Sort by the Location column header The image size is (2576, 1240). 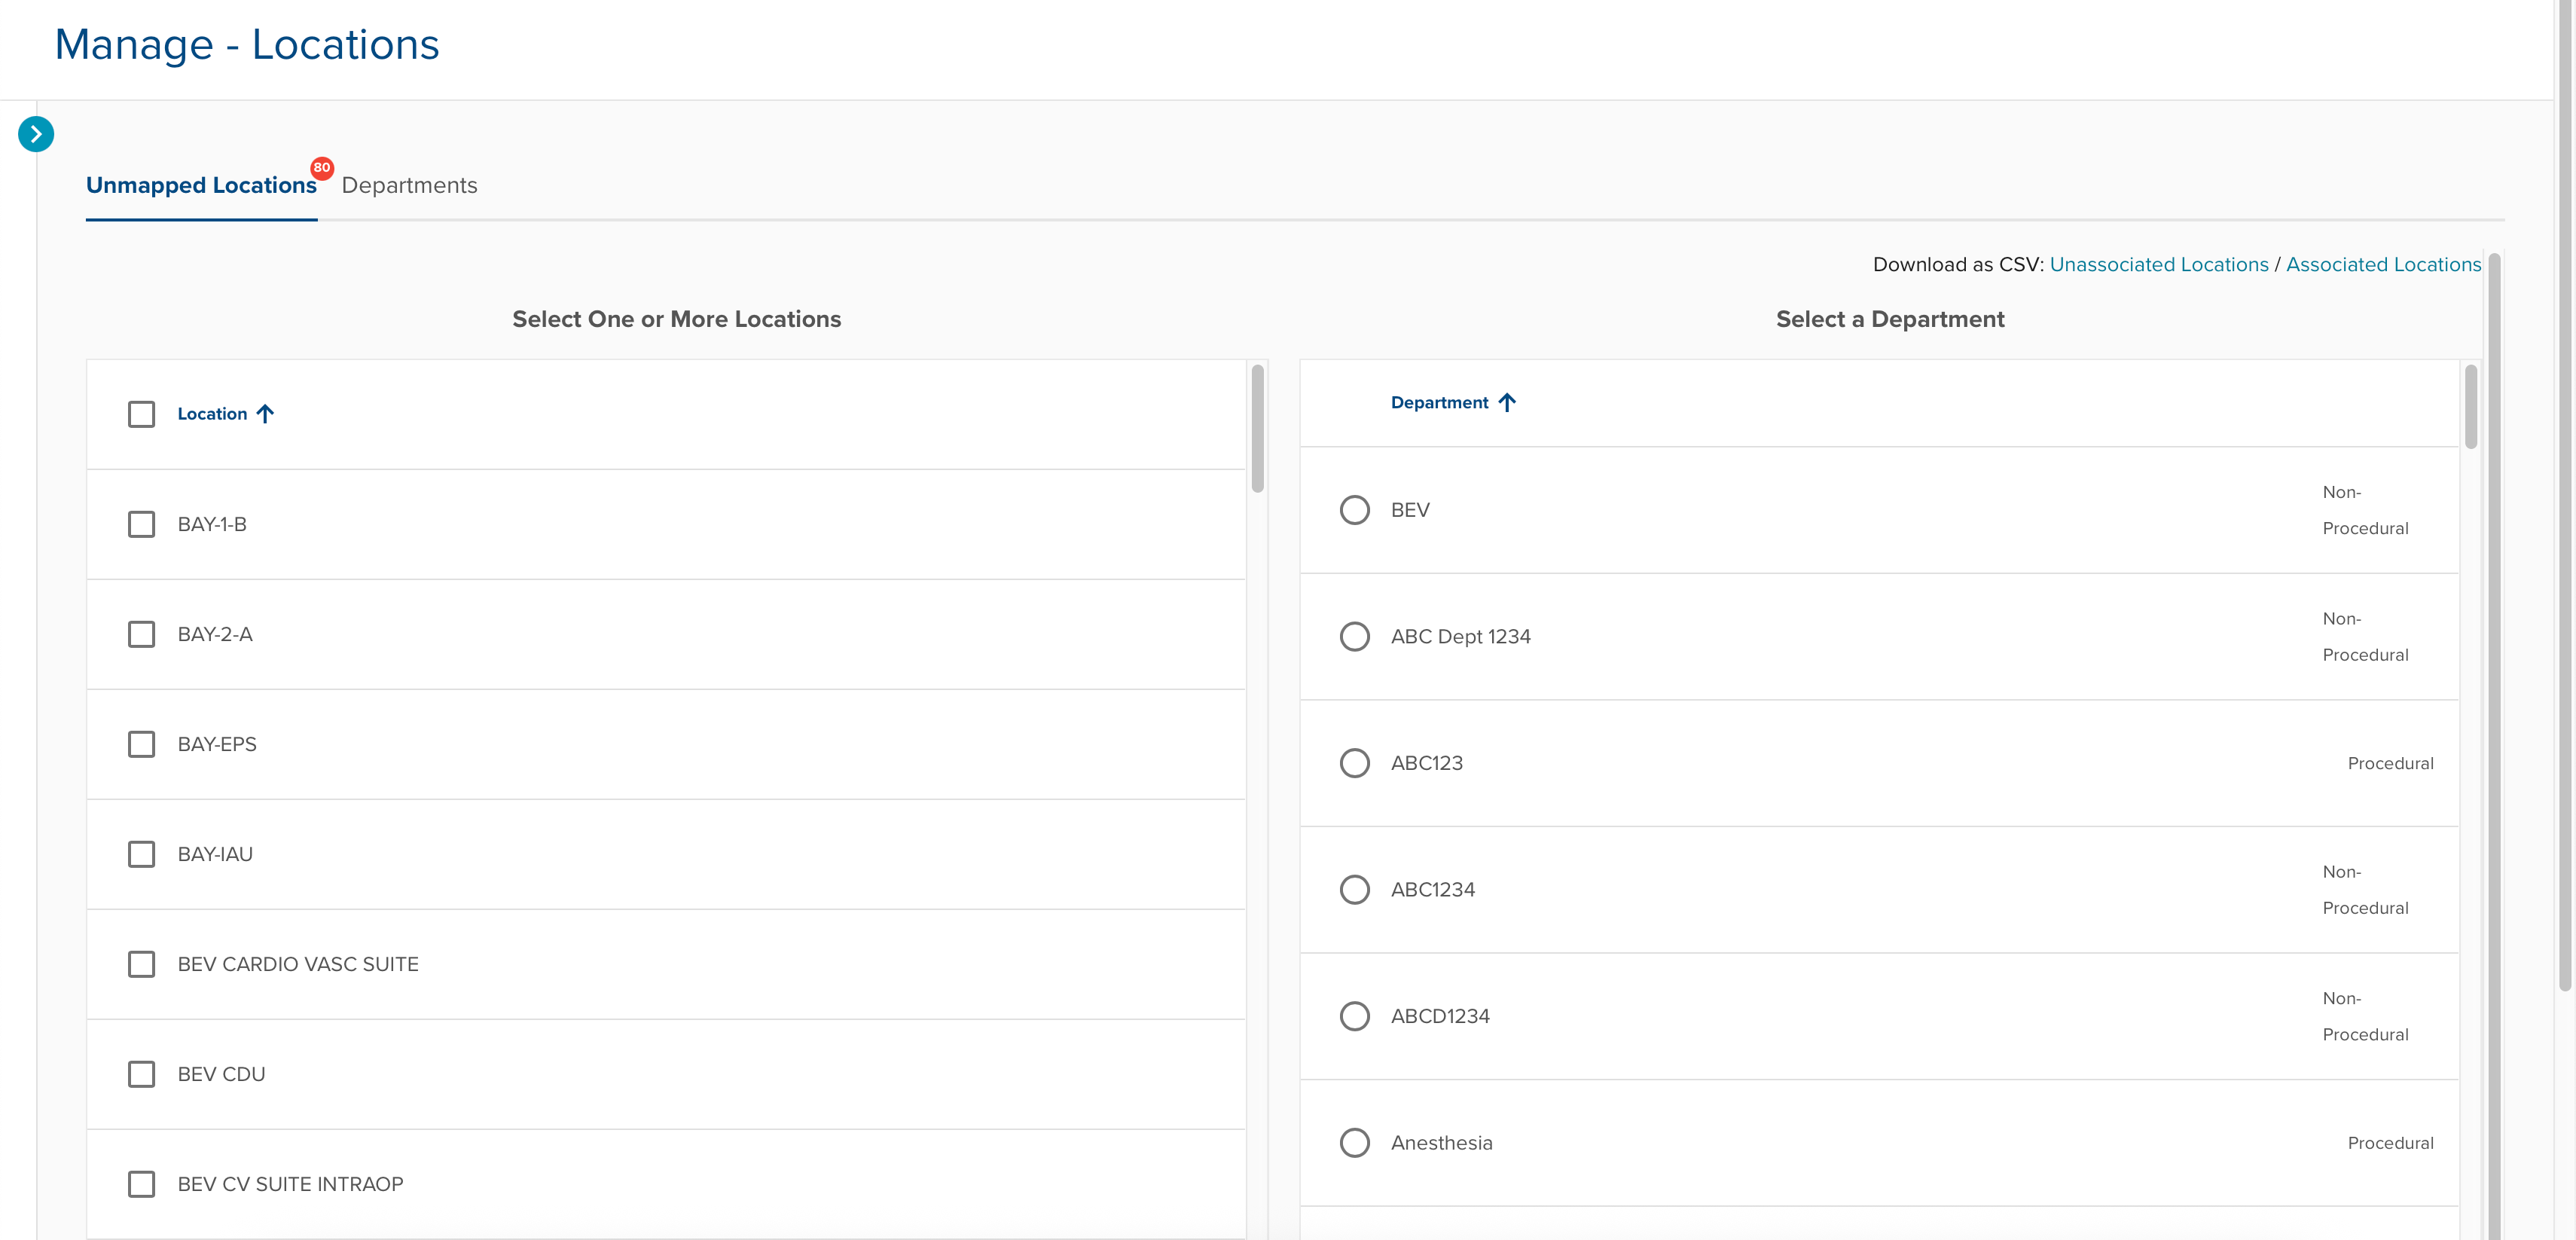[x=212, y=414]
